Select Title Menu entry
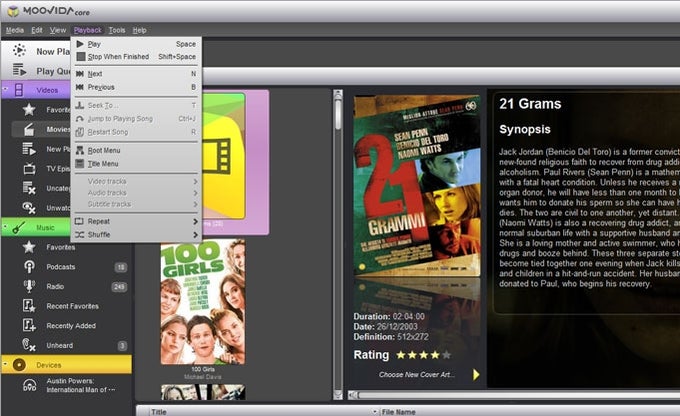 click(x=136, y=164)
